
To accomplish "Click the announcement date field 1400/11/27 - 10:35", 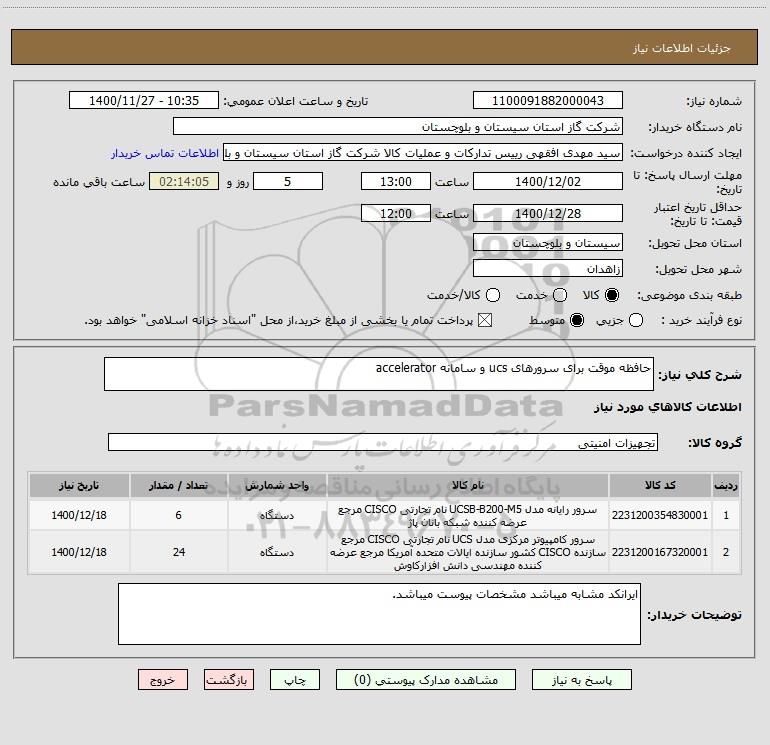I will (144, 100).
